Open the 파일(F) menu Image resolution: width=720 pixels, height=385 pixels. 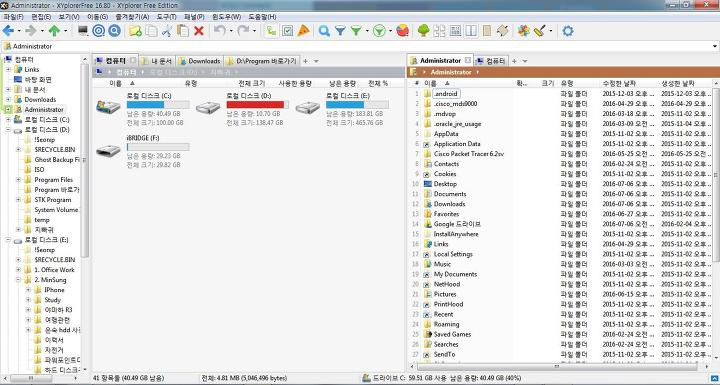coord(13,17)
